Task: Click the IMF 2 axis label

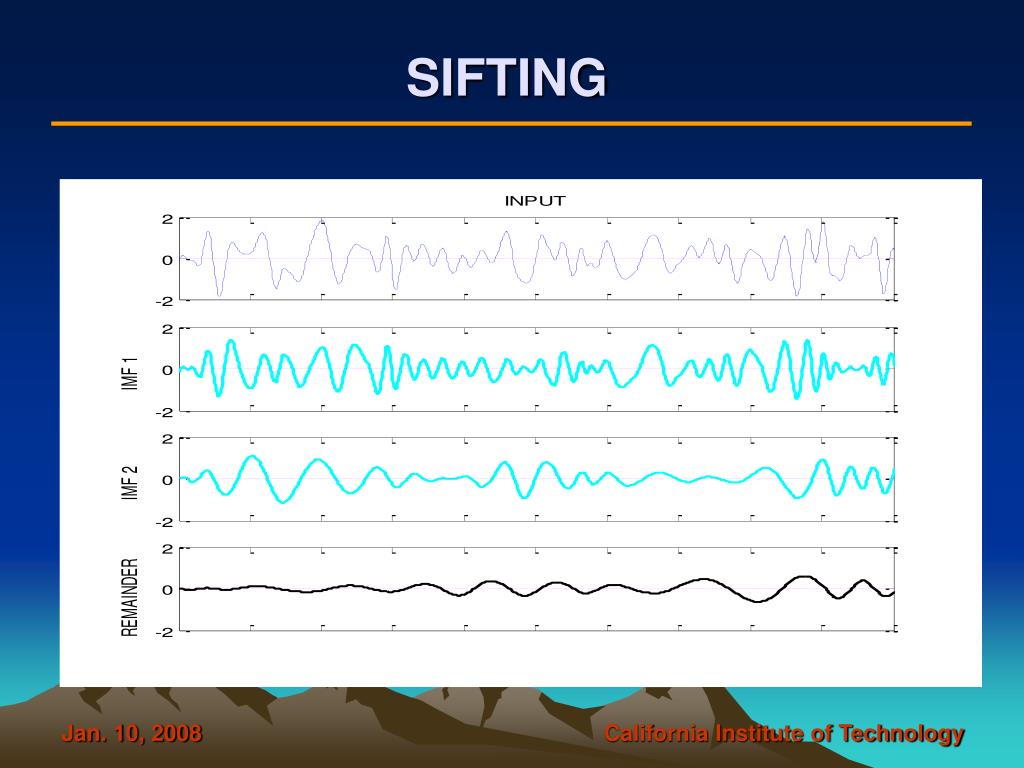Action: [x=130, y=483]
